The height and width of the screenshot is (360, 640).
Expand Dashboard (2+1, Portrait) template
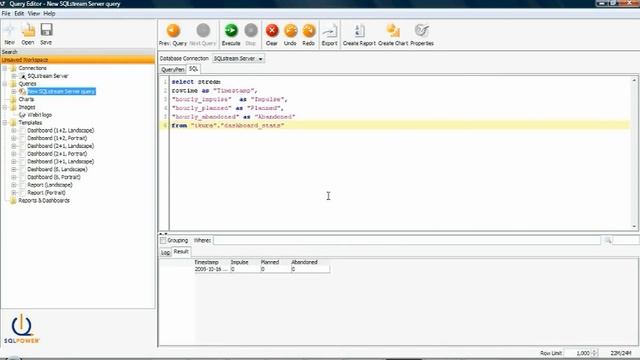point(13,154)
